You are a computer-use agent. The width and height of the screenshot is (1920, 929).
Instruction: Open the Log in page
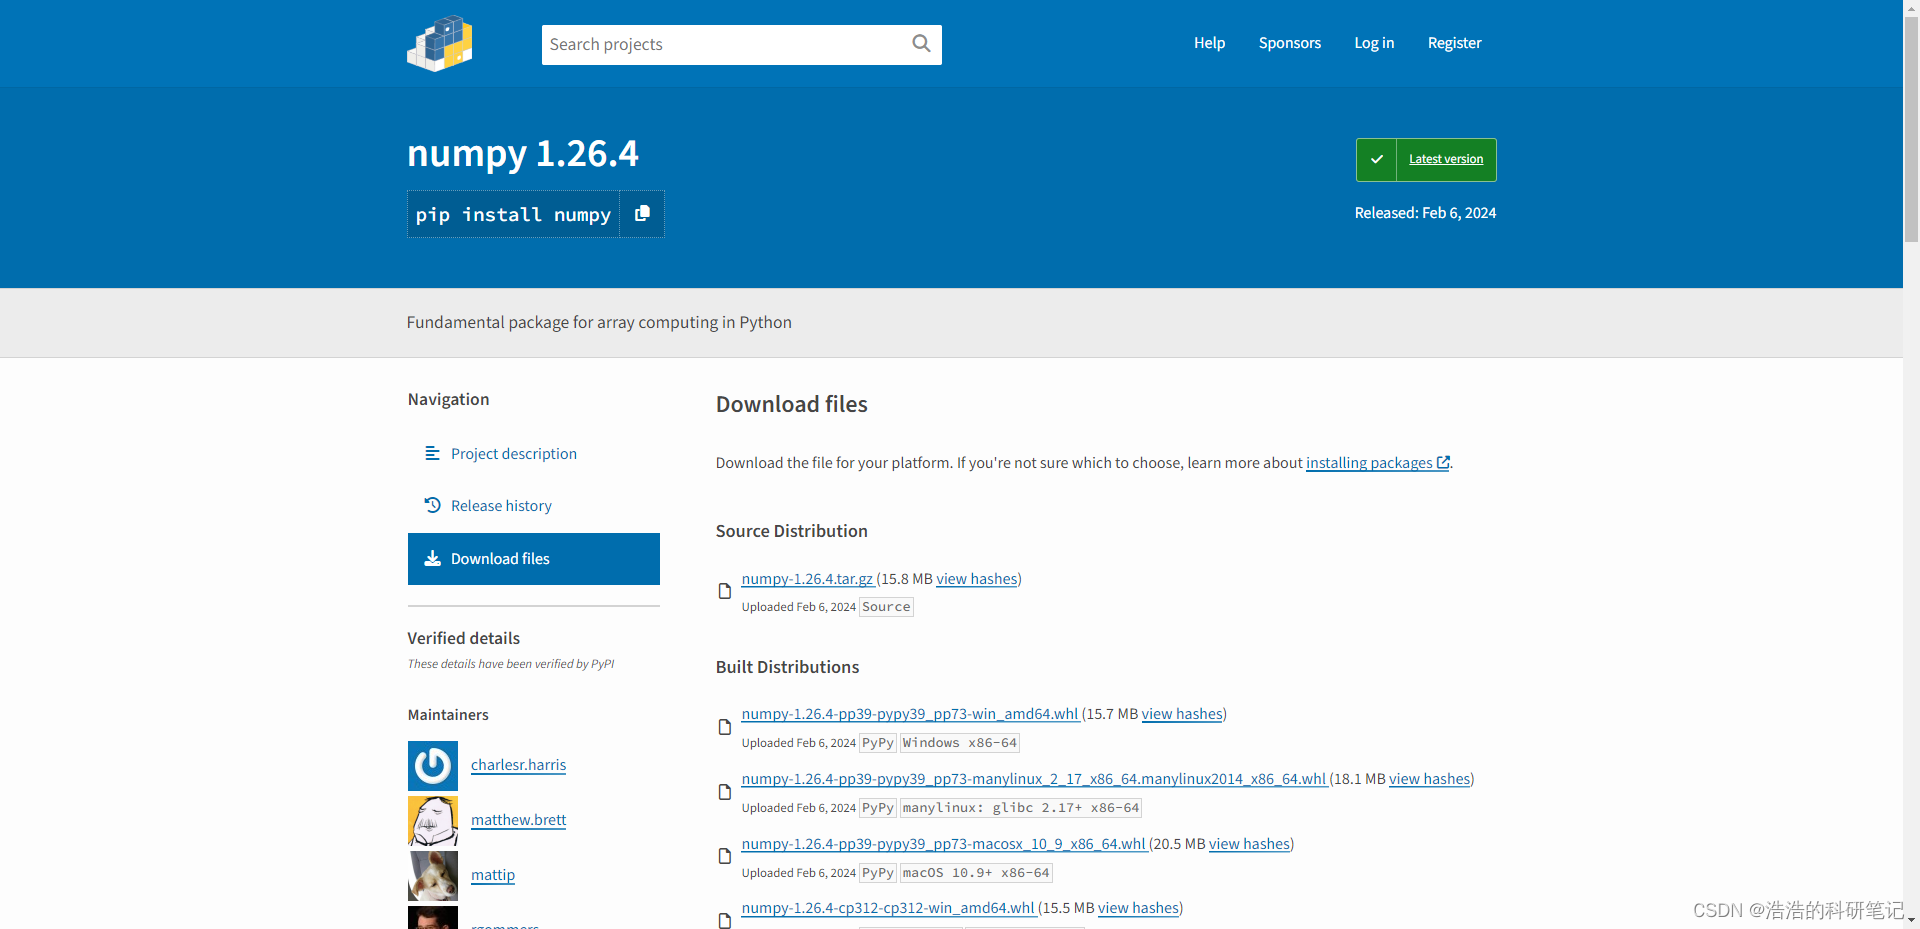1374,43
